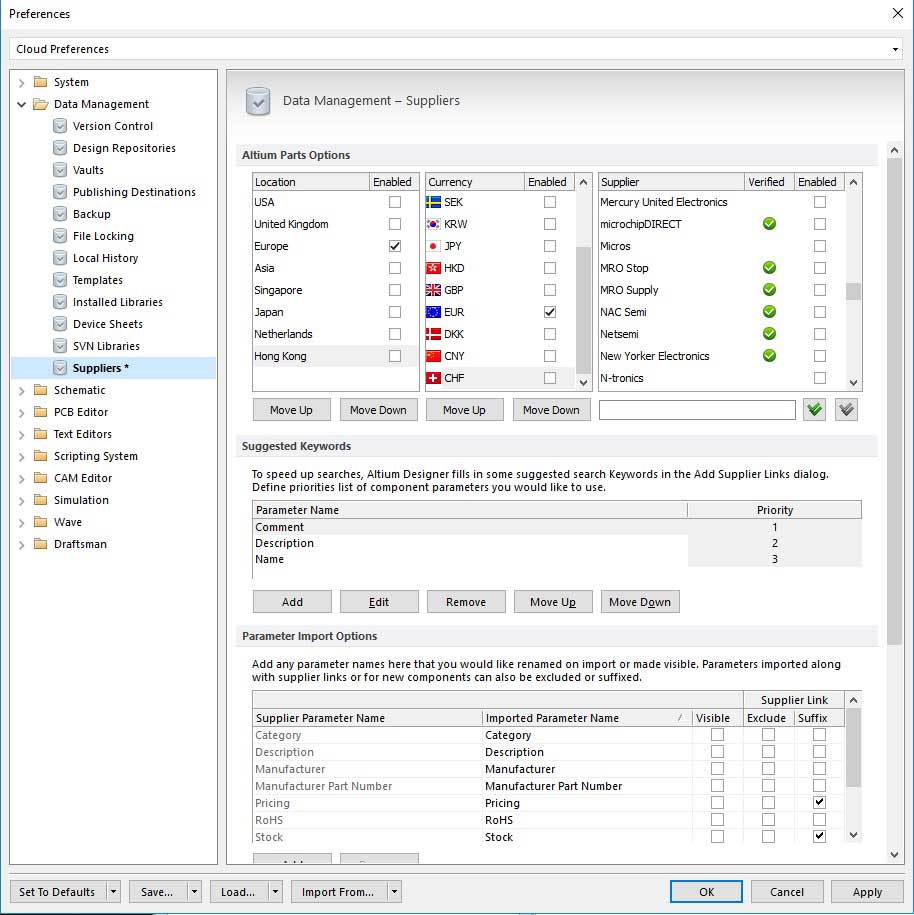Expand the Schematic tree node

point(22,390)
